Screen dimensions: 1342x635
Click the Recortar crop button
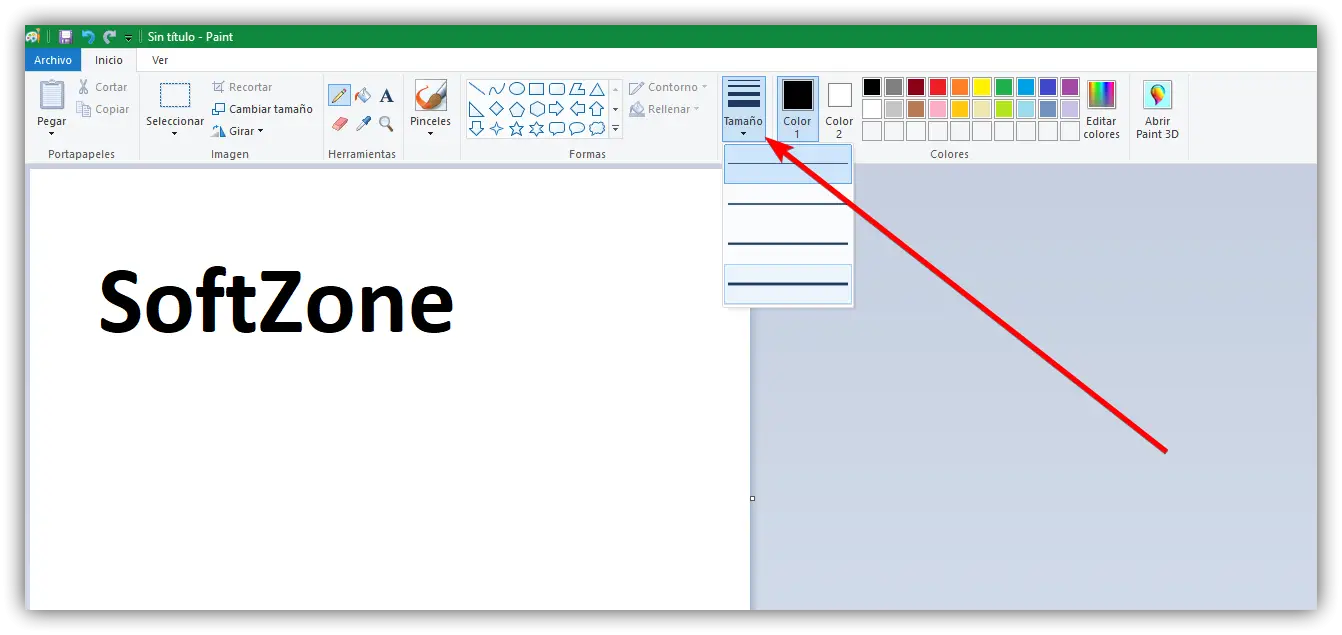pos(242,87)
